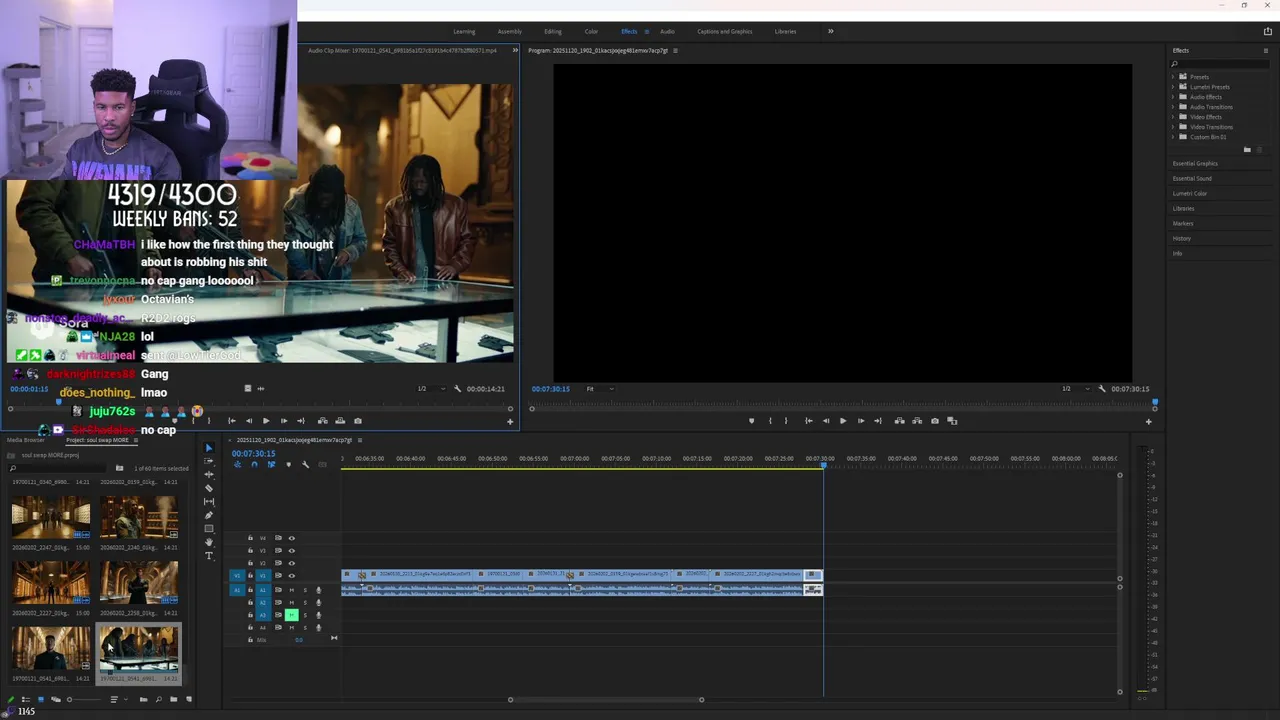Select the Track Select Forward tool
Screen dimensions: 1280x720
click(x=209, y=461)
